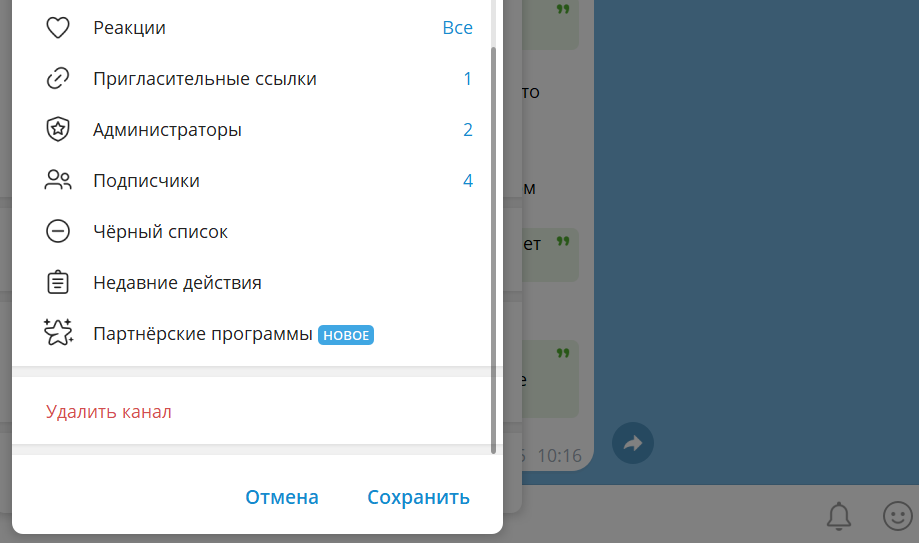919x543 pixels.
Task: Click the "Все" value for Реакции
Action: pyautogui.click(x=457, y=28)
